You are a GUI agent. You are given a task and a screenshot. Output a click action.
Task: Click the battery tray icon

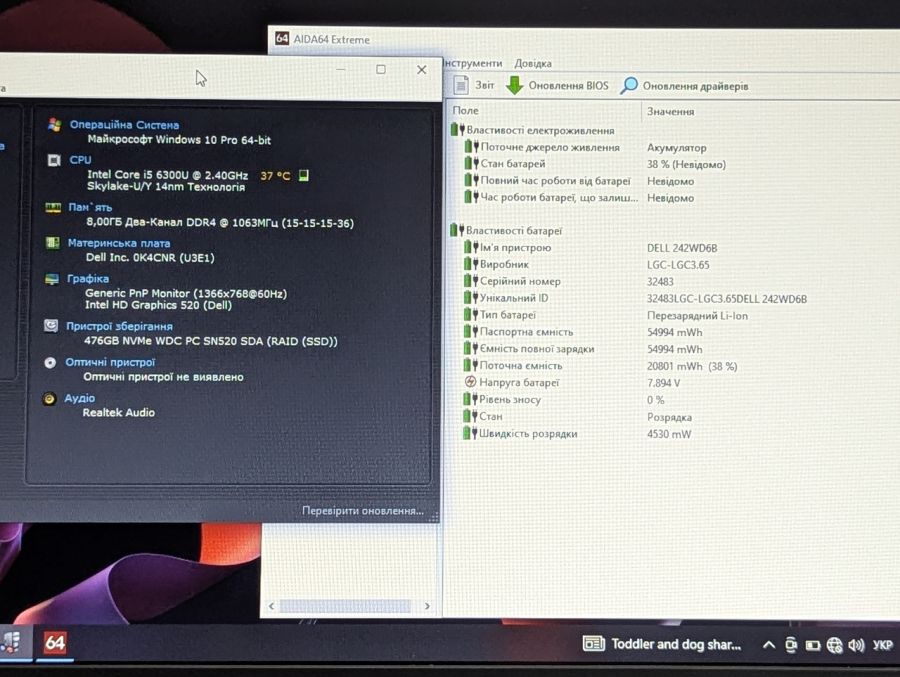click(x=812, y=645)
